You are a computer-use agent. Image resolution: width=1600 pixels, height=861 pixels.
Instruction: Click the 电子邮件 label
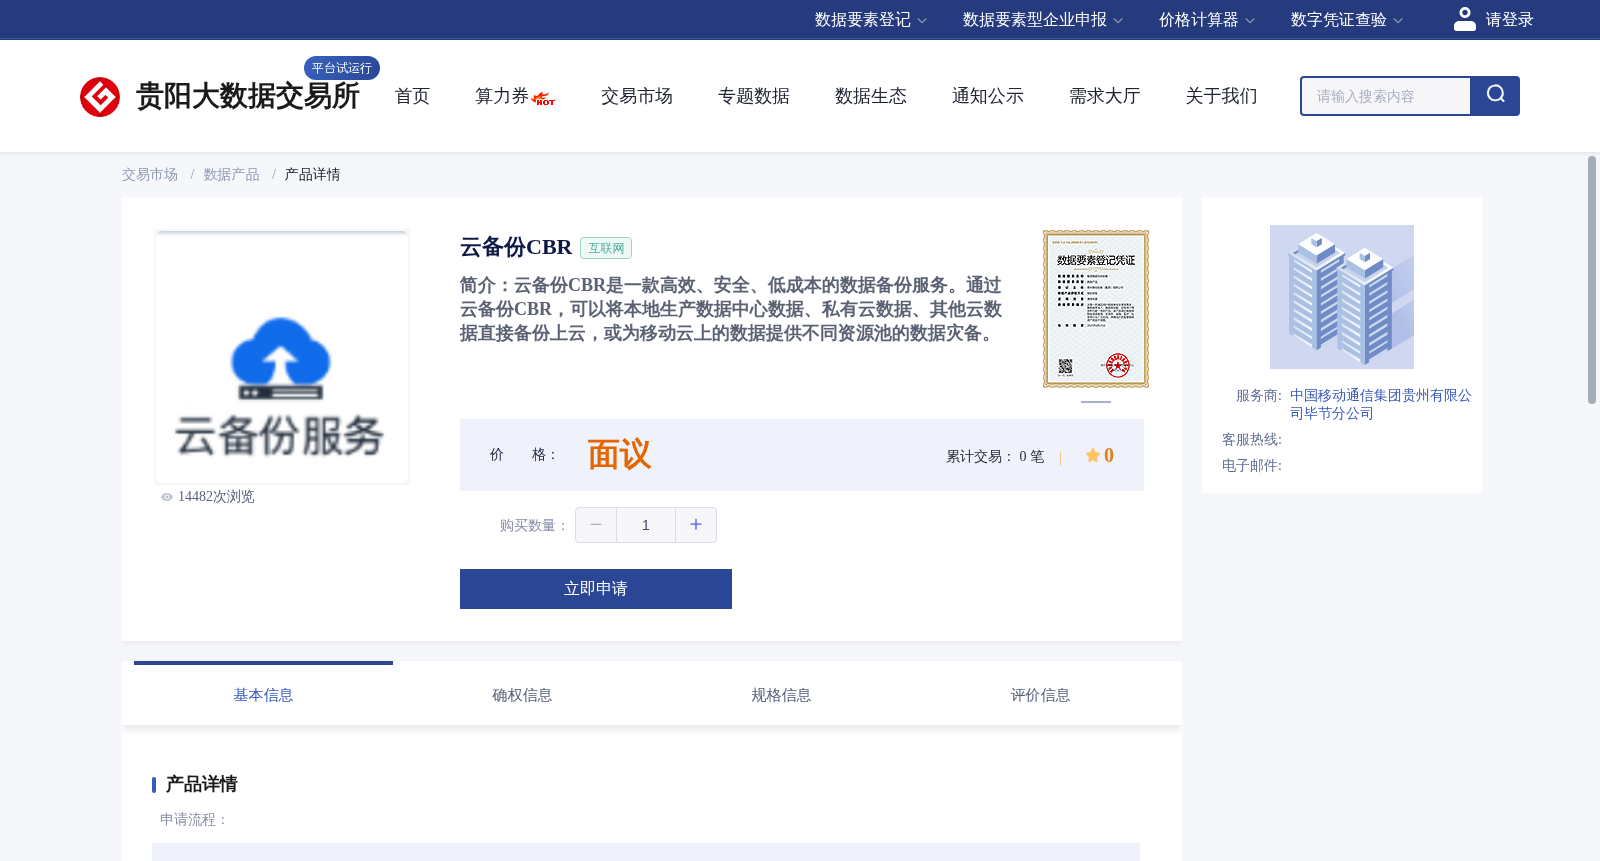(1252, 466)
